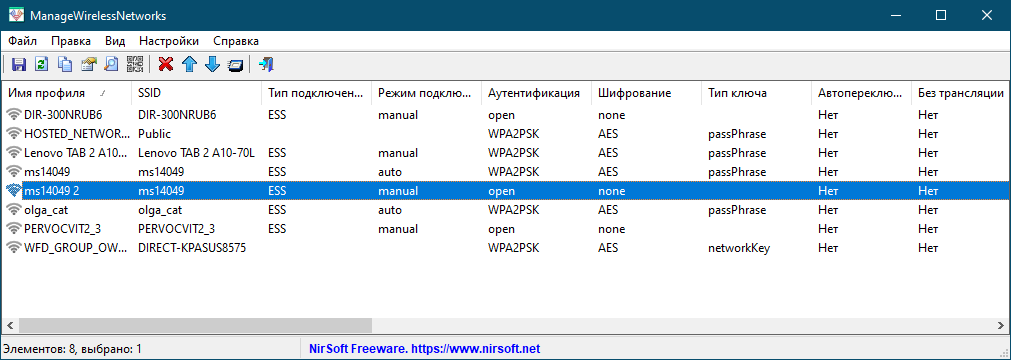Select the olga_cat profile name
The width and height of the screenshot is (1011, 360).
46,210
